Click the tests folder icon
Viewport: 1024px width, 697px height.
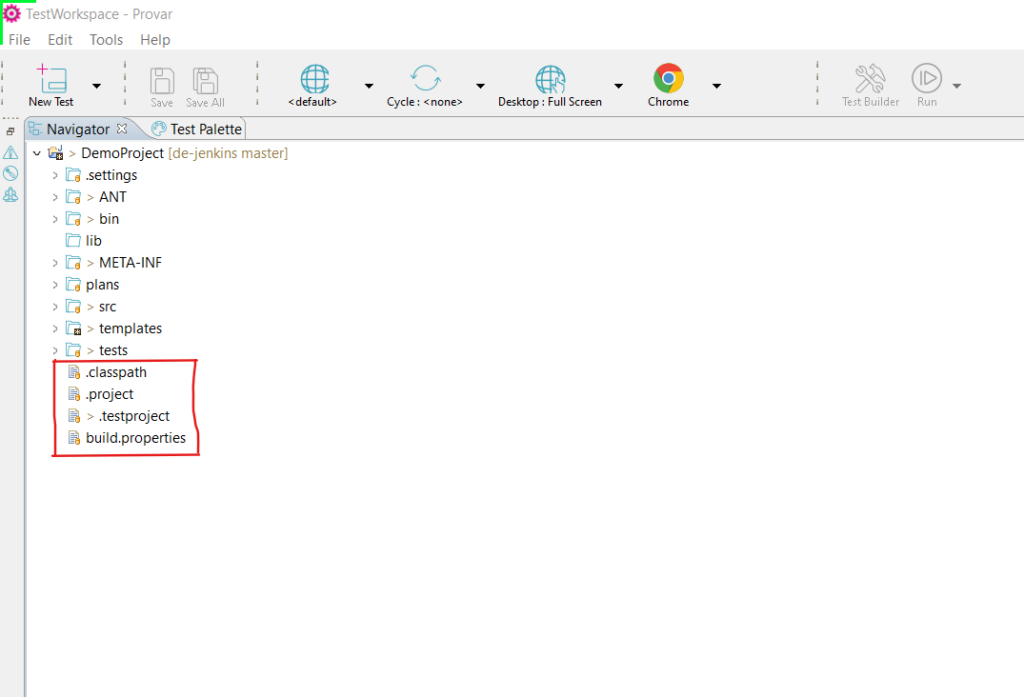[x=73, y=351]
